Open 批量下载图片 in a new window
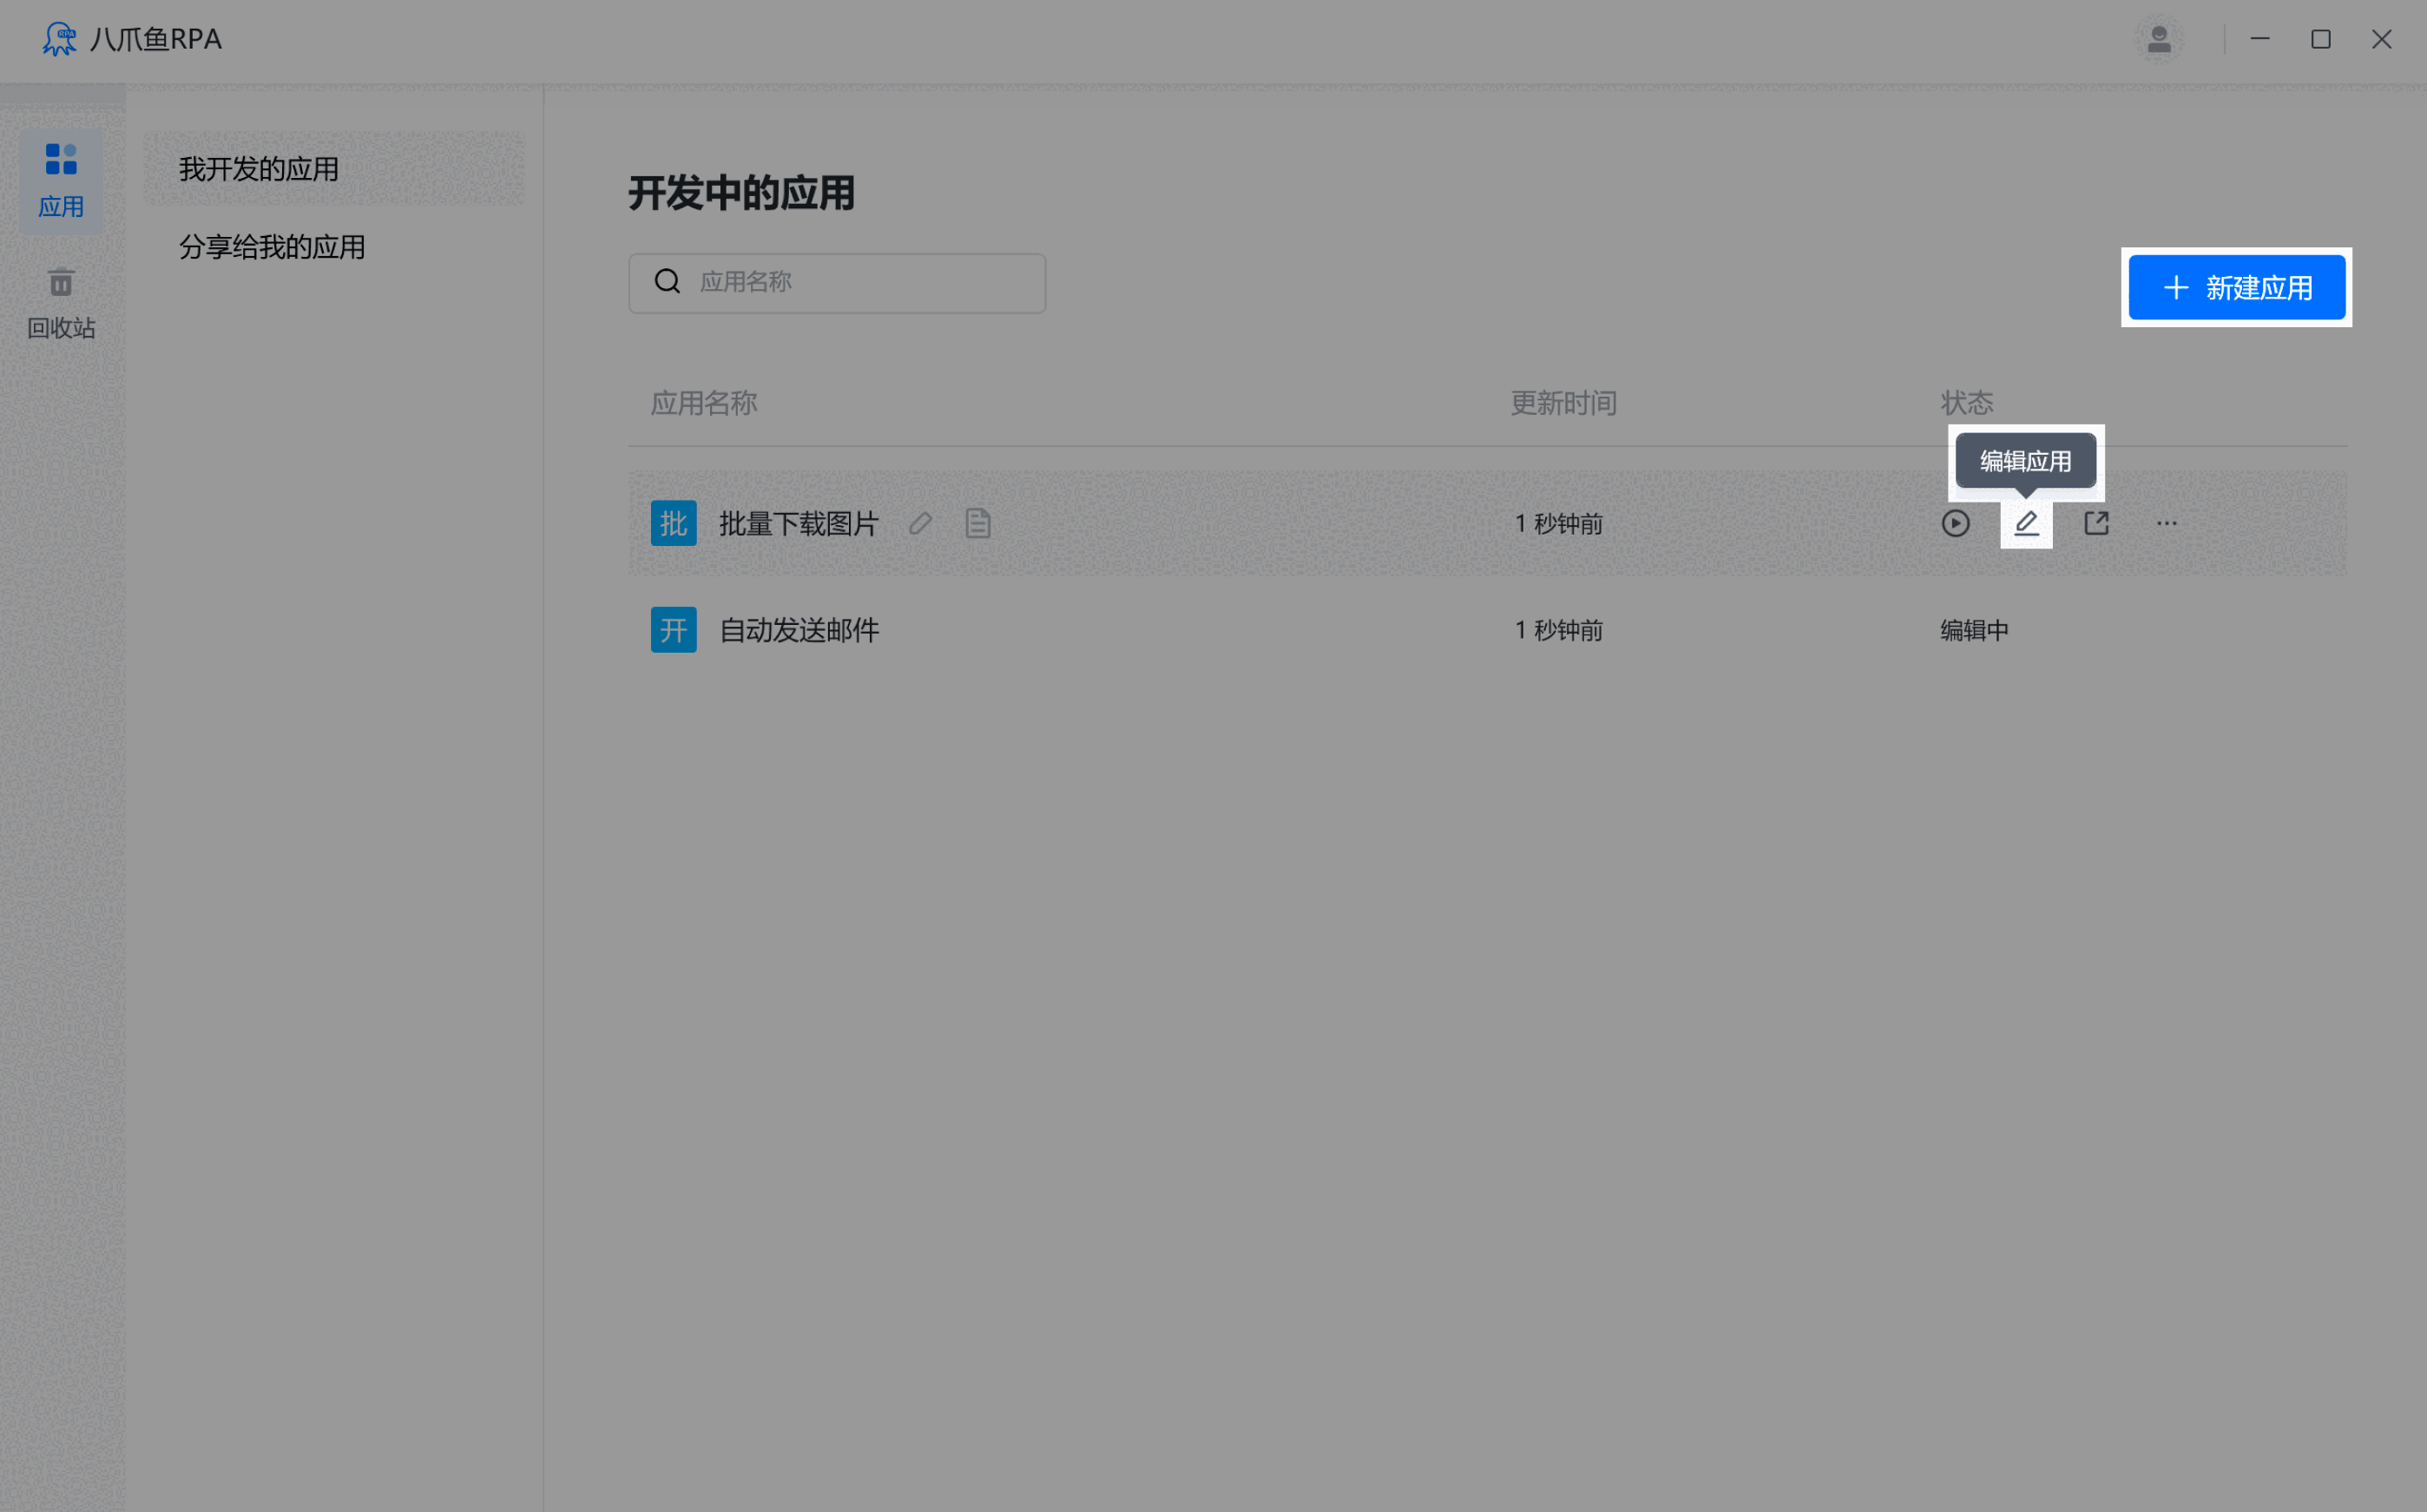Viewport: 2427px width, 1512px height. click(2096, 522)
